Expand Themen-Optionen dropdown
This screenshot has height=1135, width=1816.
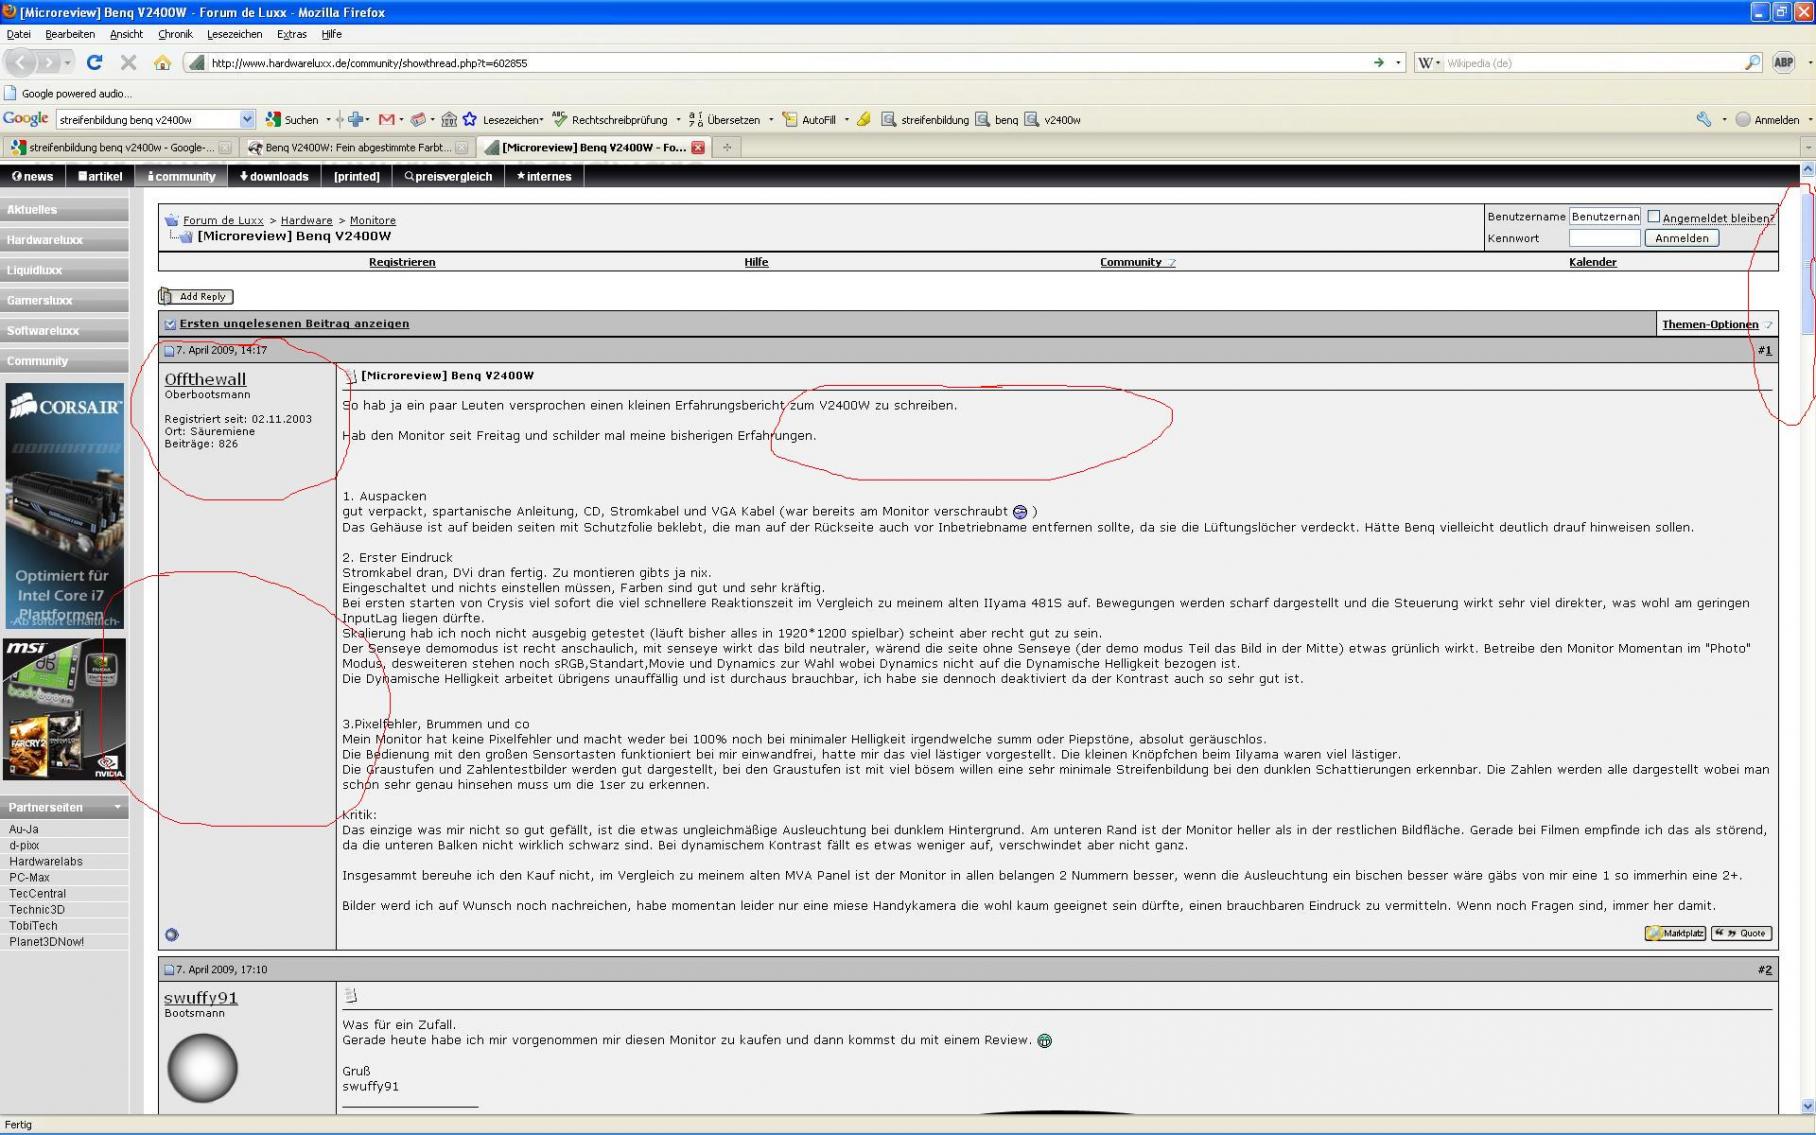coord(1716,324)
